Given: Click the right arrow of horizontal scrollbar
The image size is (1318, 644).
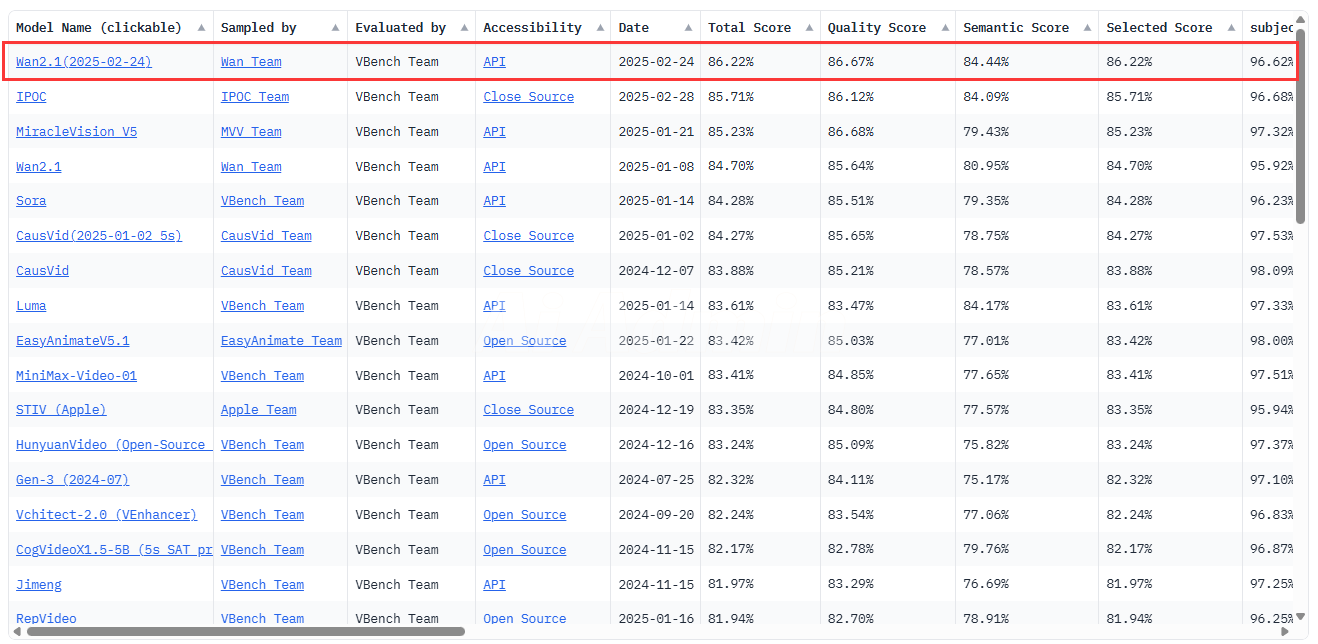Looking at the screenshot, I should [x=1285, y=632].
